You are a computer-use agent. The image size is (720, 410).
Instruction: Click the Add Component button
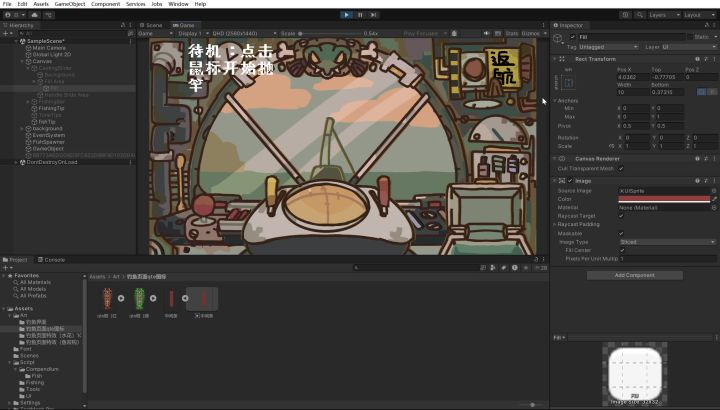click(635, 275)
